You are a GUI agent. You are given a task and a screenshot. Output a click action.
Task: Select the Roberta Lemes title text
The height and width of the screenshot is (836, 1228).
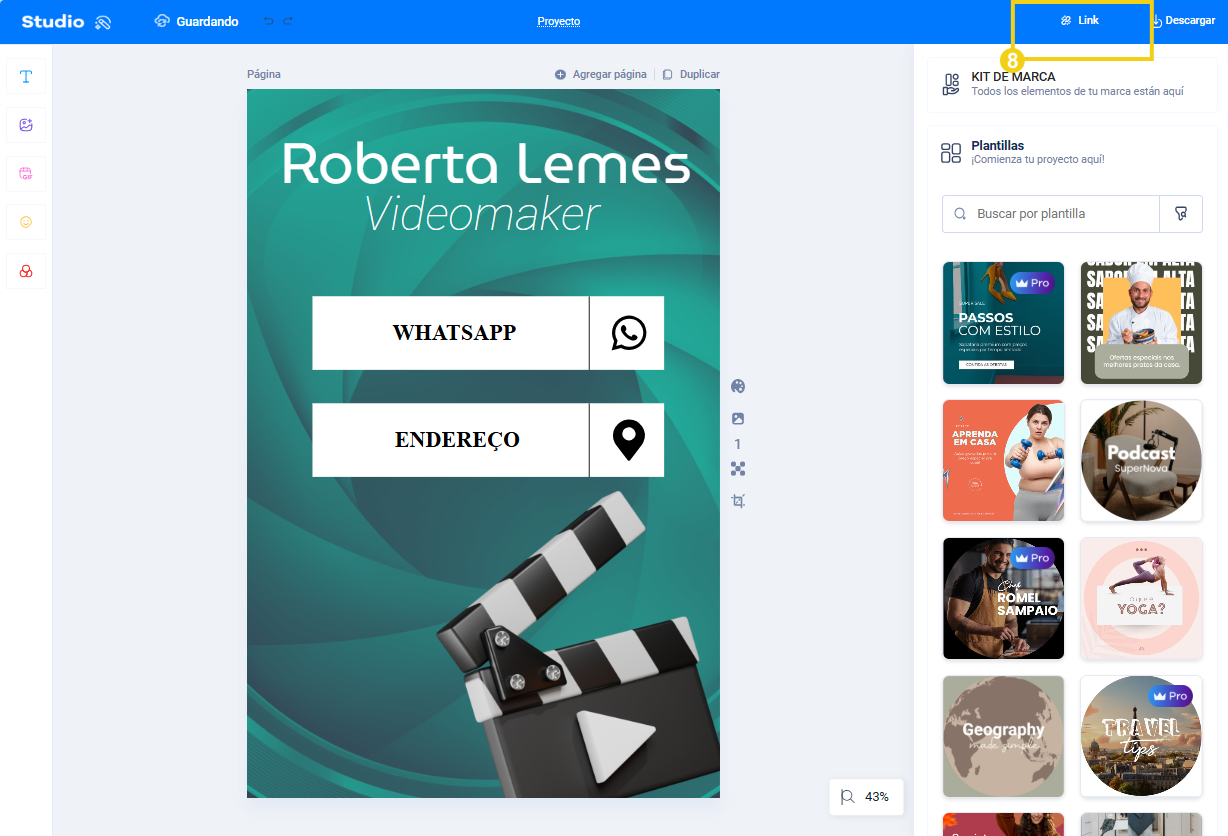pos(486,165)
